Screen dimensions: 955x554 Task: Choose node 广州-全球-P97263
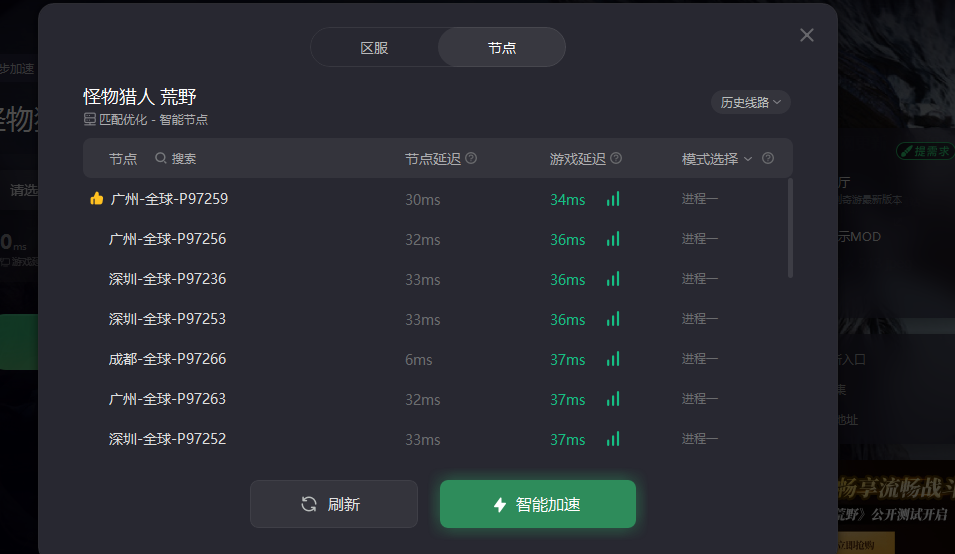pos(437,399)
